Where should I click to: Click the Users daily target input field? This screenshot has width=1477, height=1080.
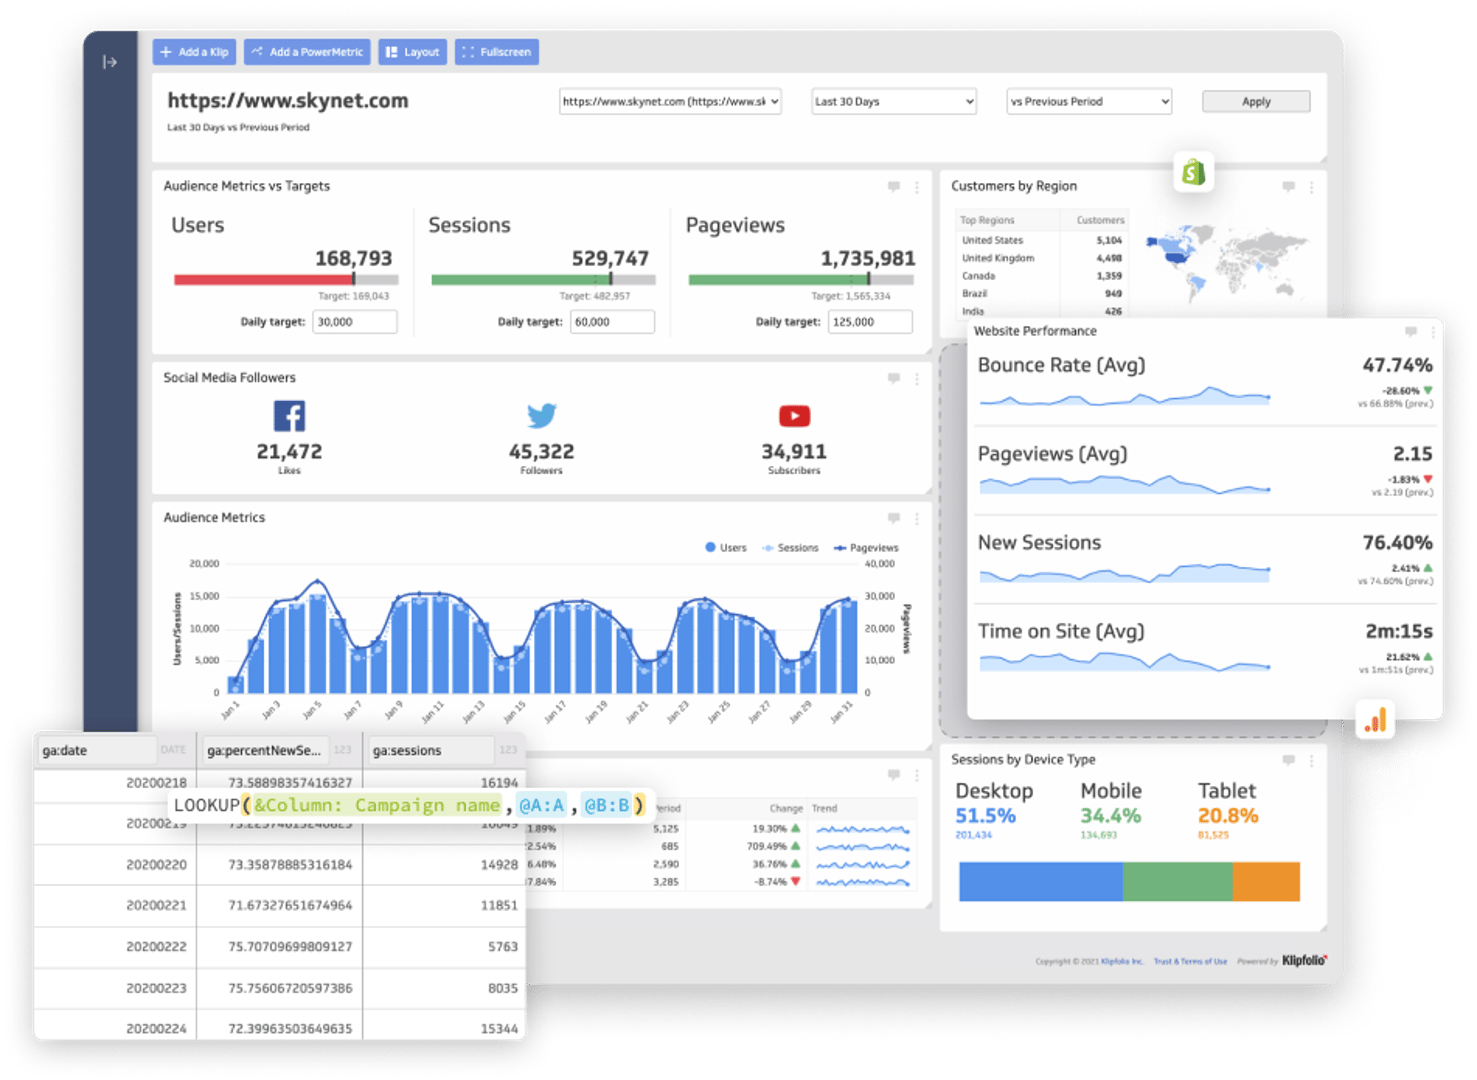(x=355, y=321)
